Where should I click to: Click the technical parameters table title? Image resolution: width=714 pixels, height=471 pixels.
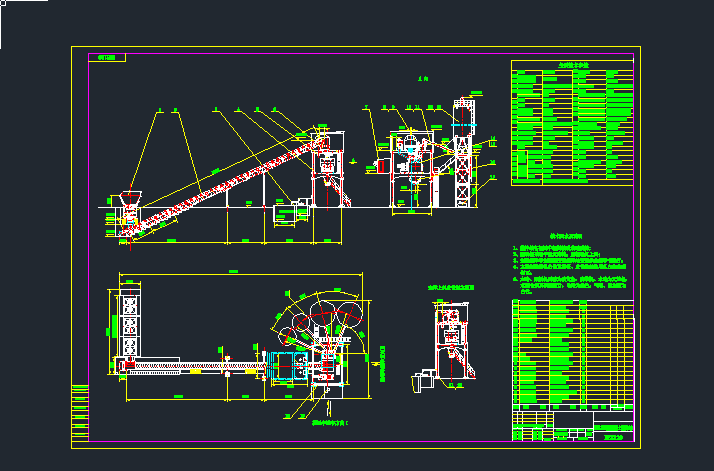coord(573,66)
